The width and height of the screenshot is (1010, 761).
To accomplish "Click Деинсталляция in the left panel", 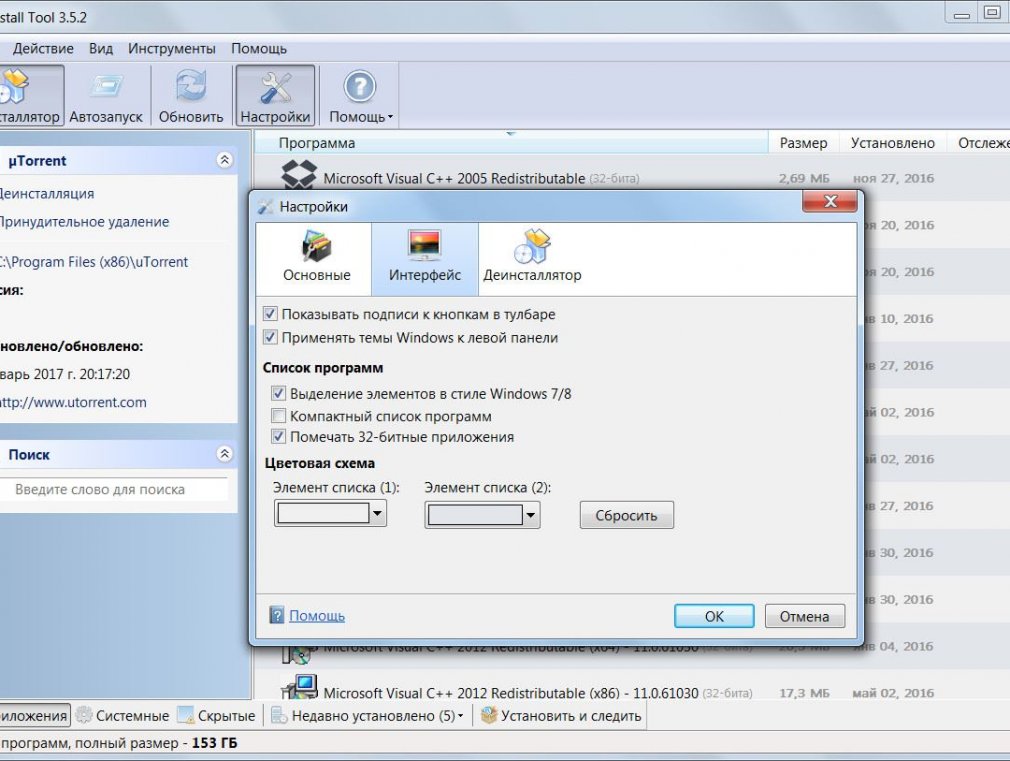I will pos(46,193).
